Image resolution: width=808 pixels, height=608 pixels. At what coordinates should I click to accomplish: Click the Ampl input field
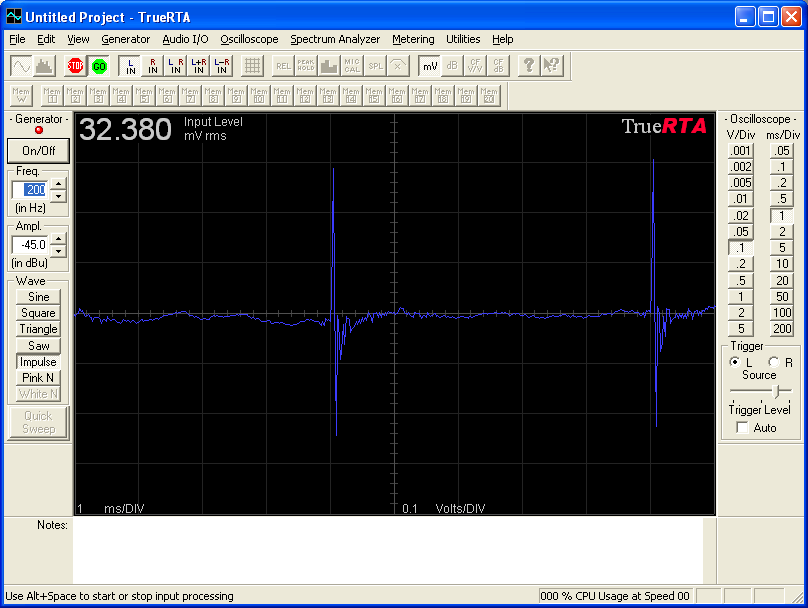pyautogui.click(x=30, y=245)
